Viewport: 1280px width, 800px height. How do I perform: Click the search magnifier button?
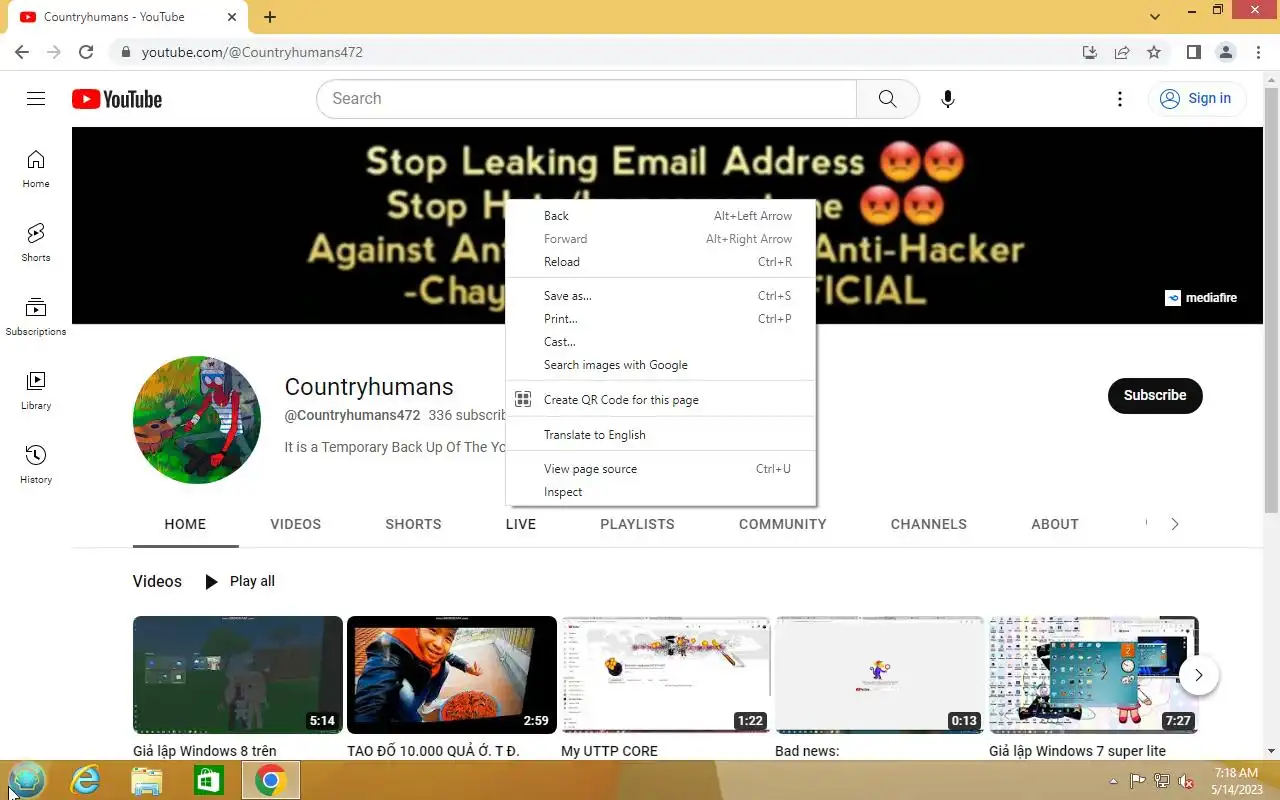point(887,98)
